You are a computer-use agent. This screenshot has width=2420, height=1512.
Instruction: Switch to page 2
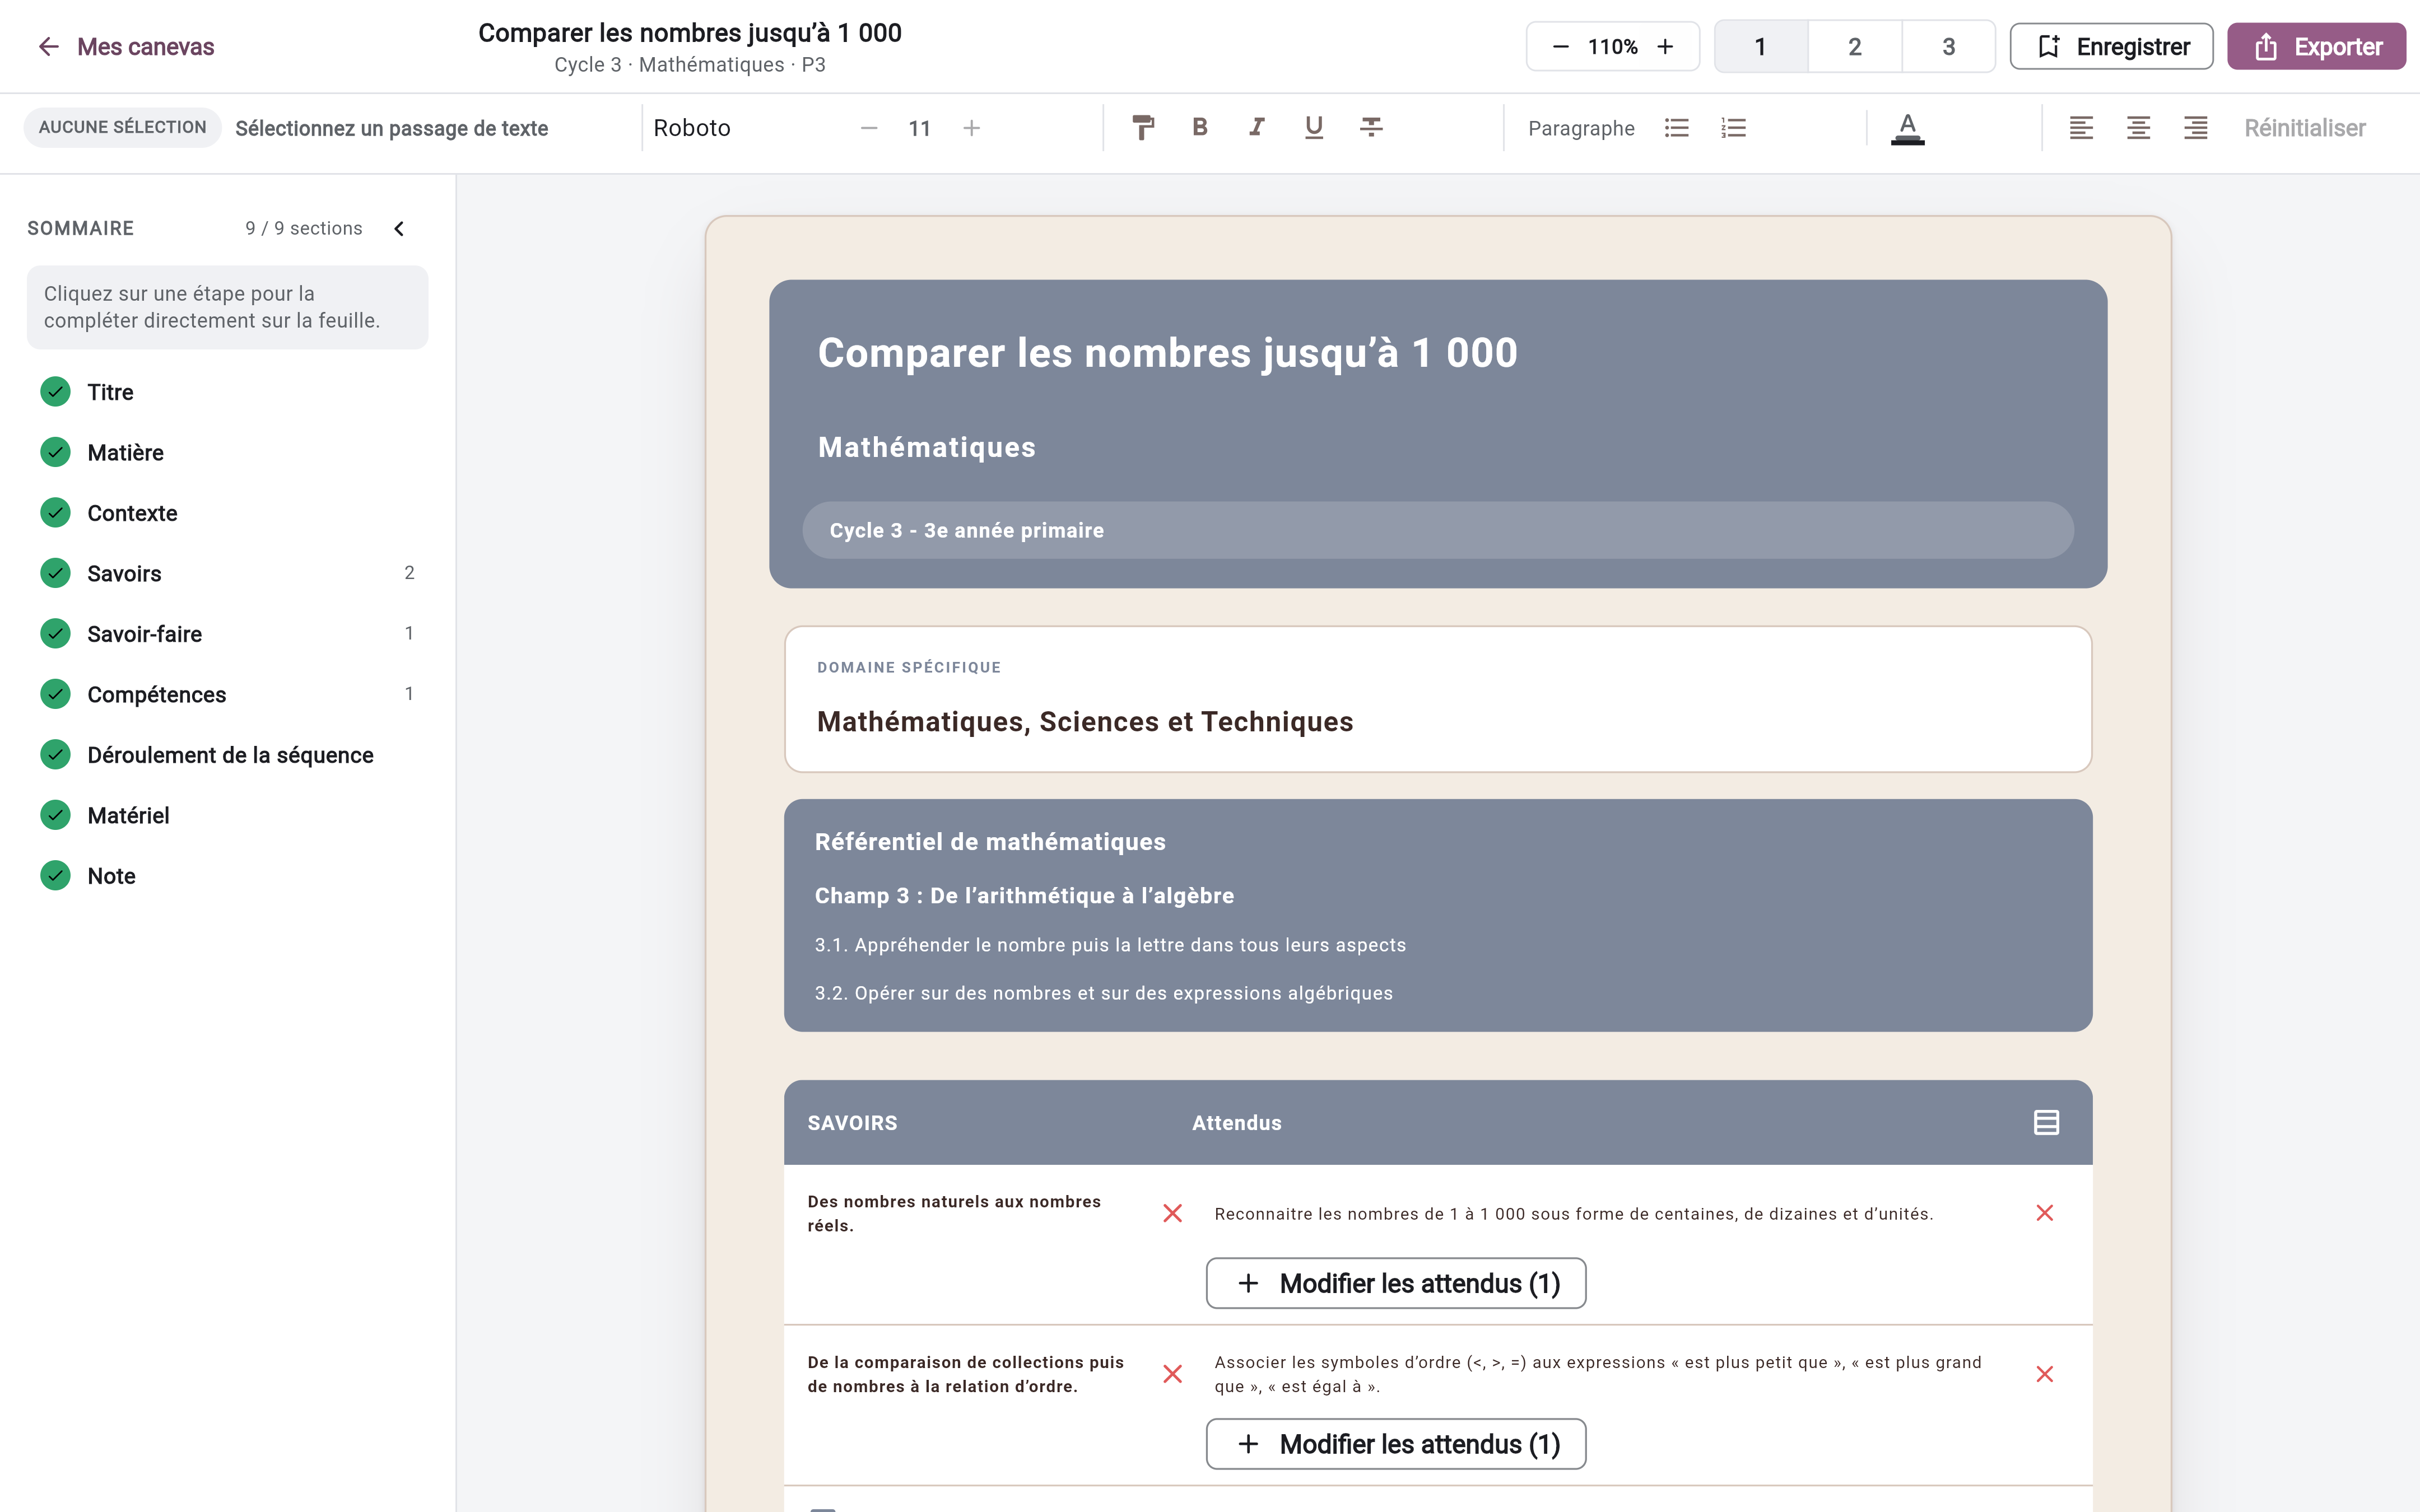pos(1855,47)
